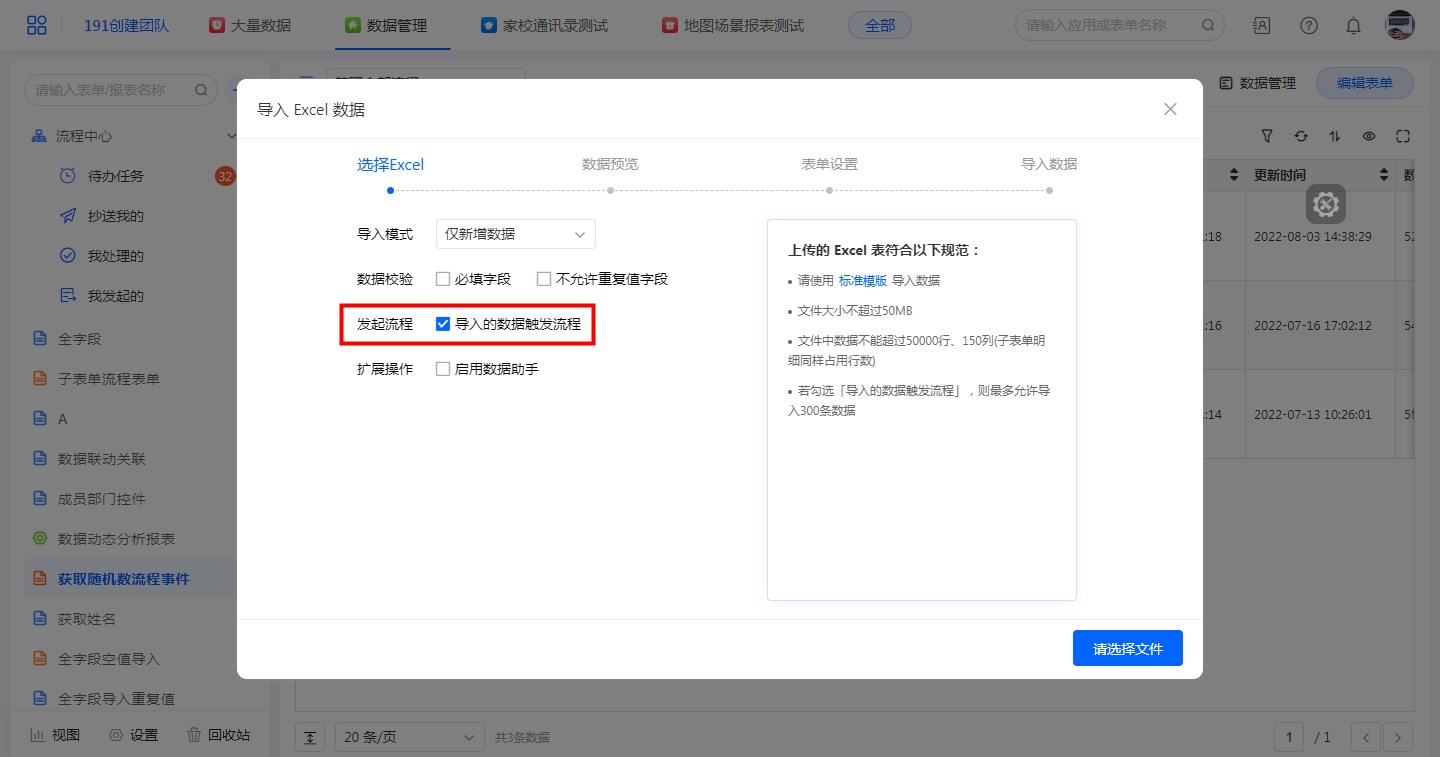Open the 导入模式 dropdown

(x=515, y=234)
